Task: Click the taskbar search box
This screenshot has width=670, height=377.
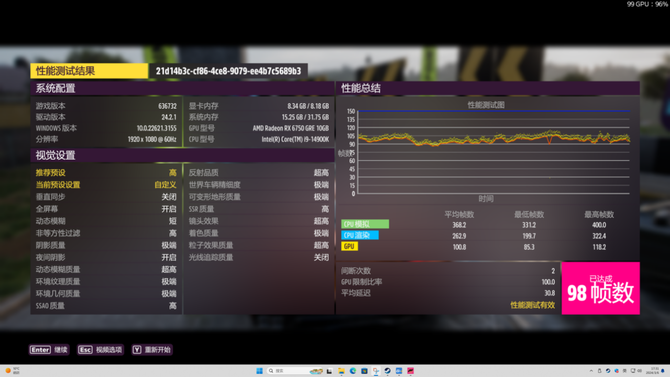Action: 295,371
